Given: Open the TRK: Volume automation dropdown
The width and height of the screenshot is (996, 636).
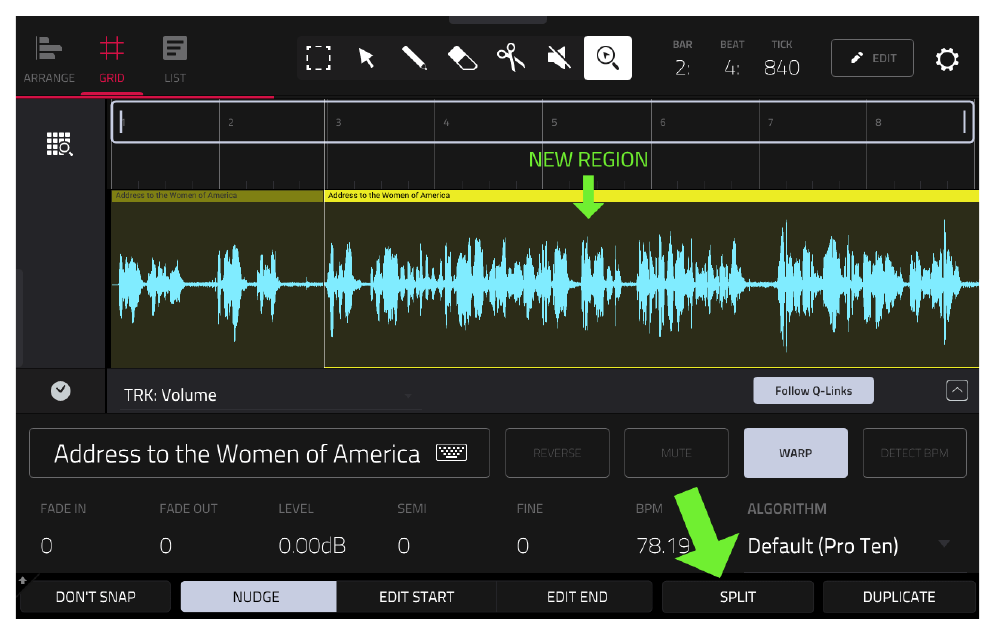Looking at the screenshot, I should coord(269,395).
